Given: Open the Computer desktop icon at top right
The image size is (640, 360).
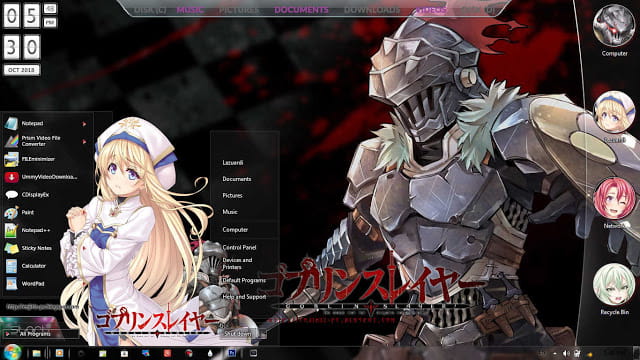Looking at the screenshot, I should (x=614, y=31).
